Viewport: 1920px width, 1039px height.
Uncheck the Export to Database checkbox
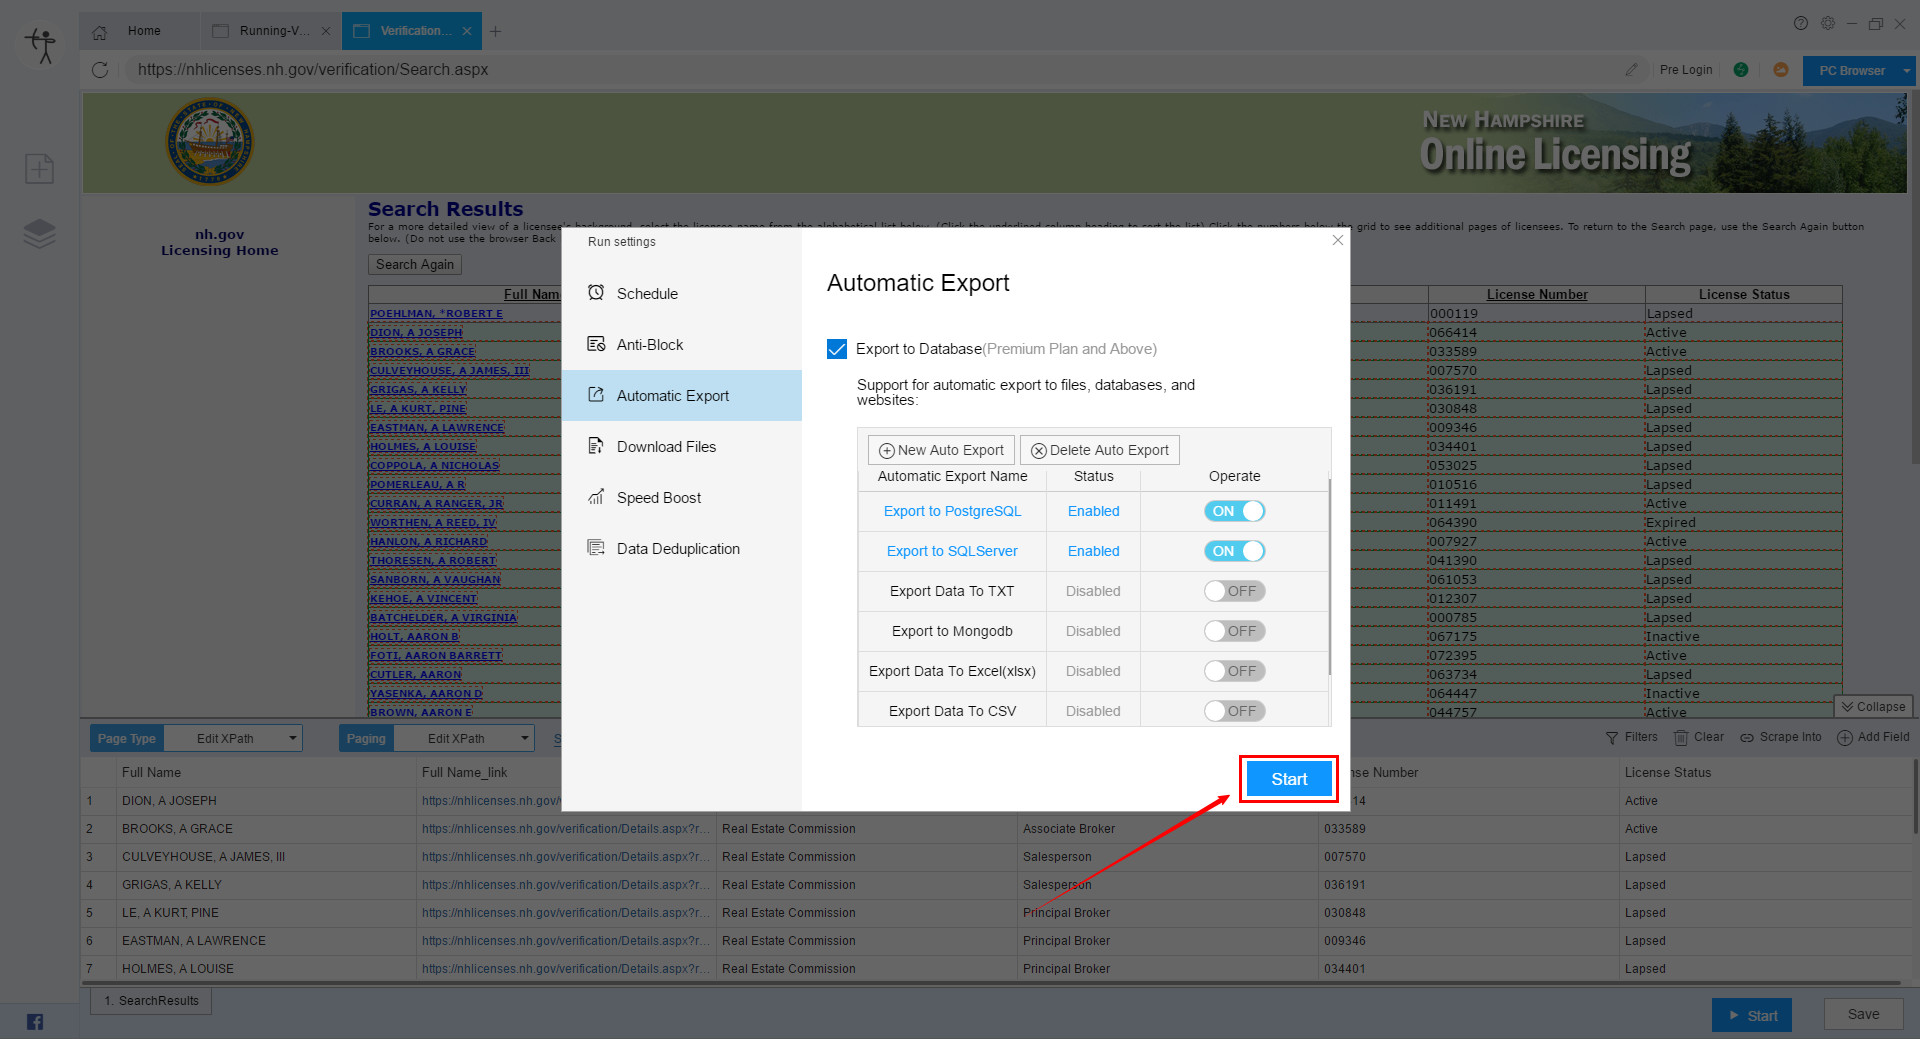[837, 349]
